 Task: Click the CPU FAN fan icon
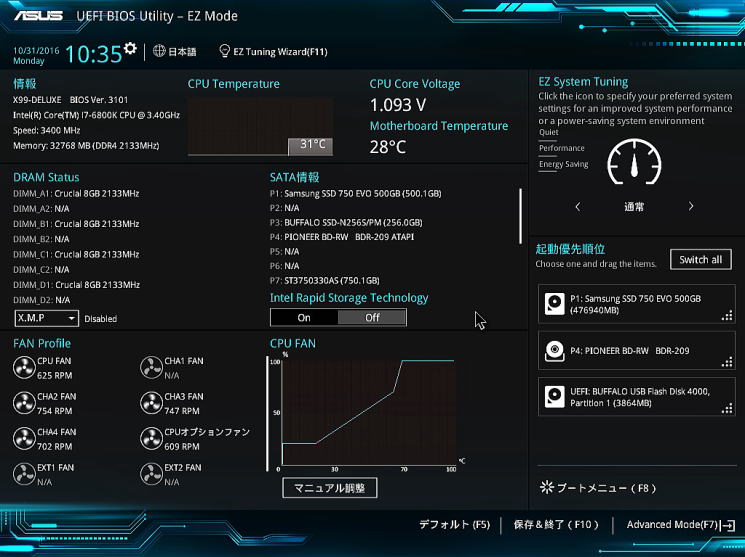(x=24, y=368)
